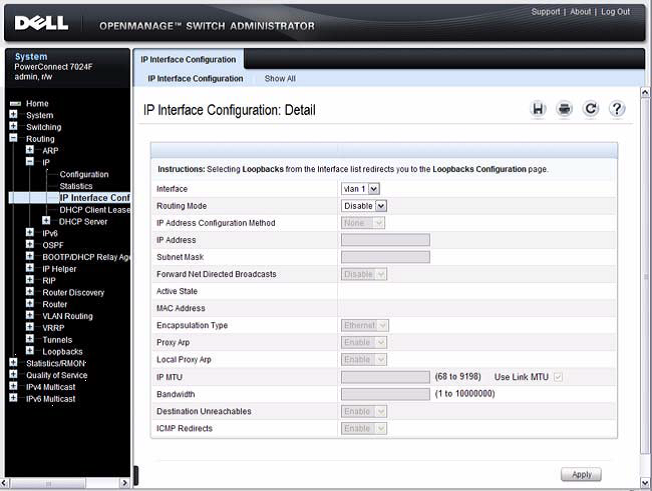The height and width of the screenshot is (491, 652).
Task: Click the Log Out link
Action: (615, 12)
